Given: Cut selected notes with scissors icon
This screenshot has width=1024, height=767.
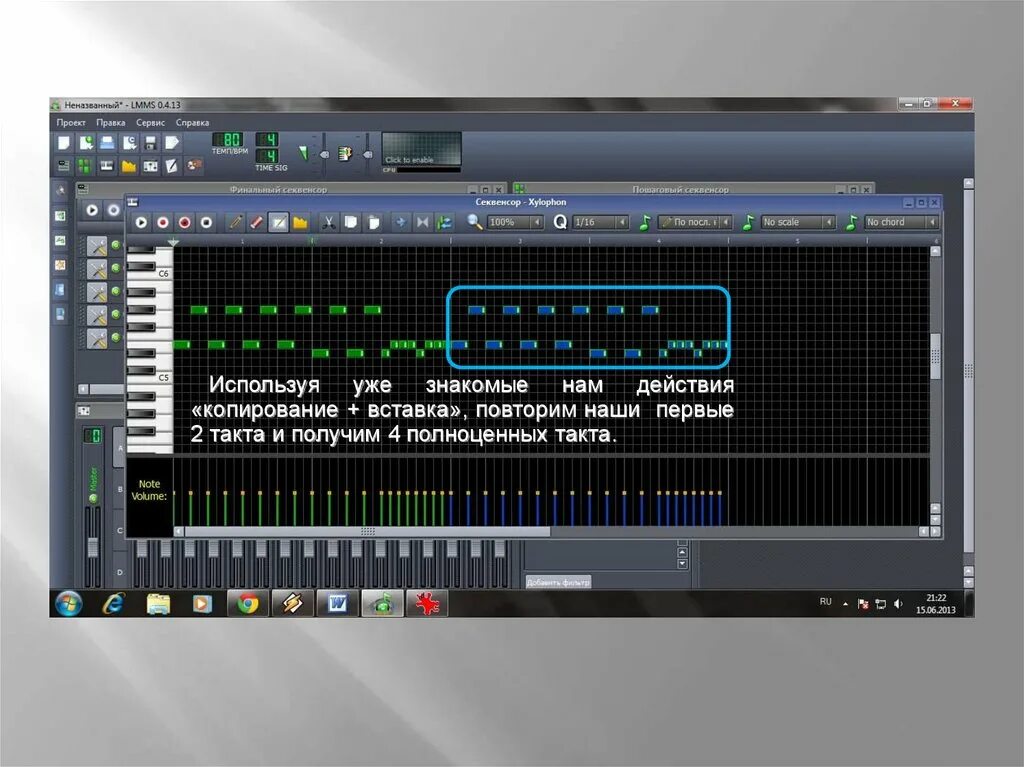Looking at the screenshot, I should 328,222.
